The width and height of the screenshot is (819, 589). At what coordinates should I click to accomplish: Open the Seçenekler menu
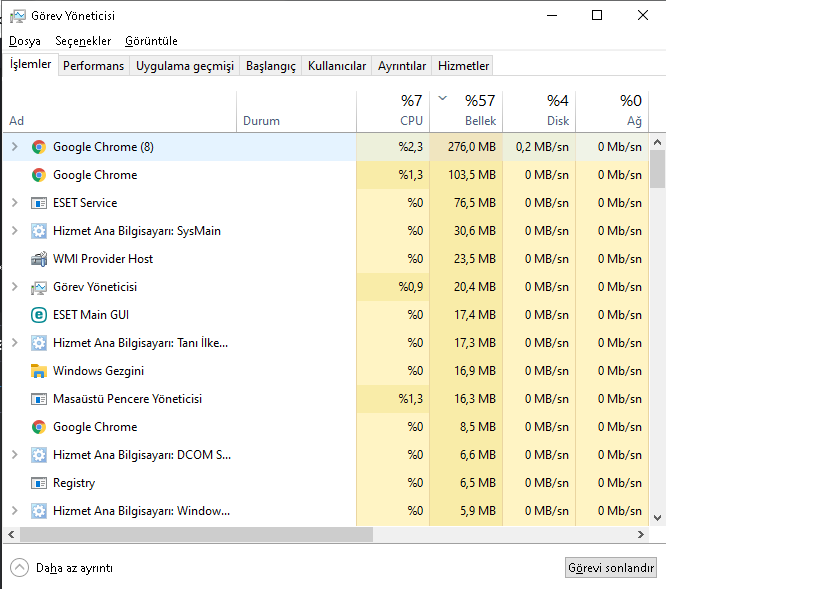[x=83, y=41]
